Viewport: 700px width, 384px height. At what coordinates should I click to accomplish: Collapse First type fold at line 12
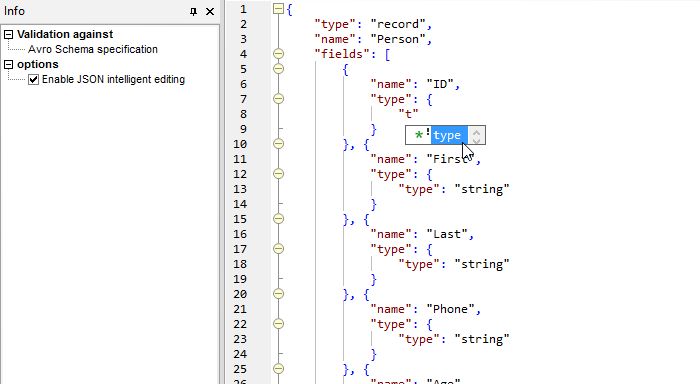[x=278, y=174]
